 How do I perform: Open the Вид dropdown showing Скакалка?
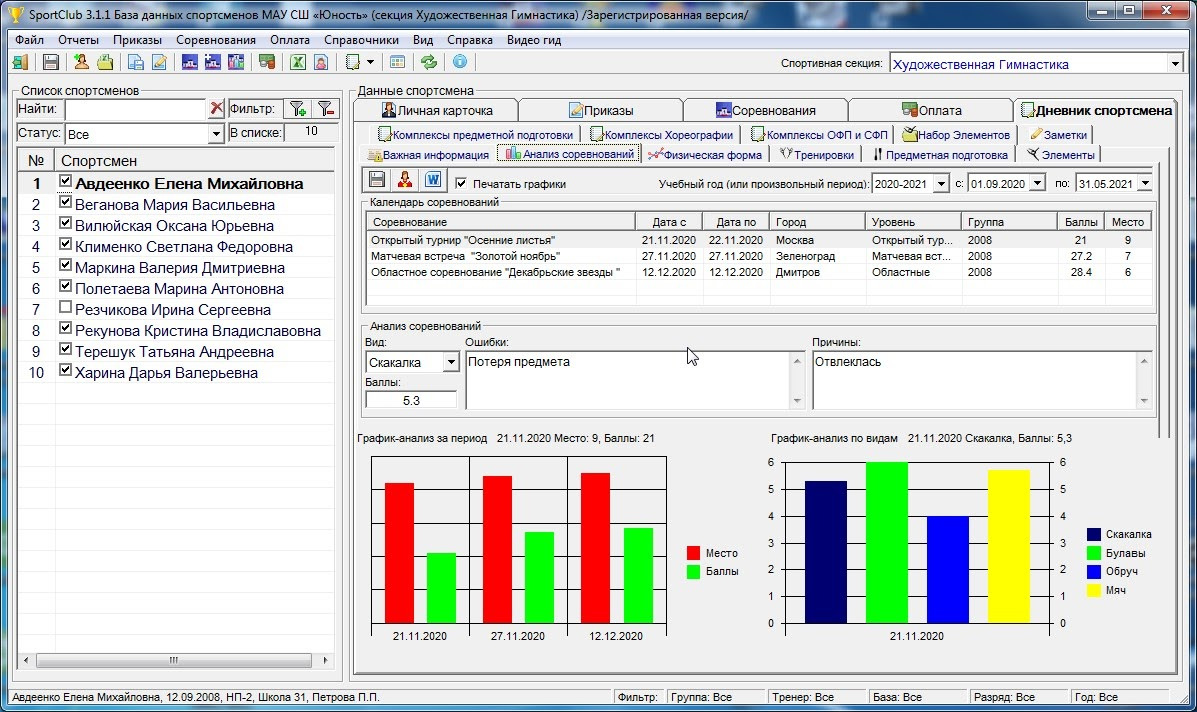point(451,362)
